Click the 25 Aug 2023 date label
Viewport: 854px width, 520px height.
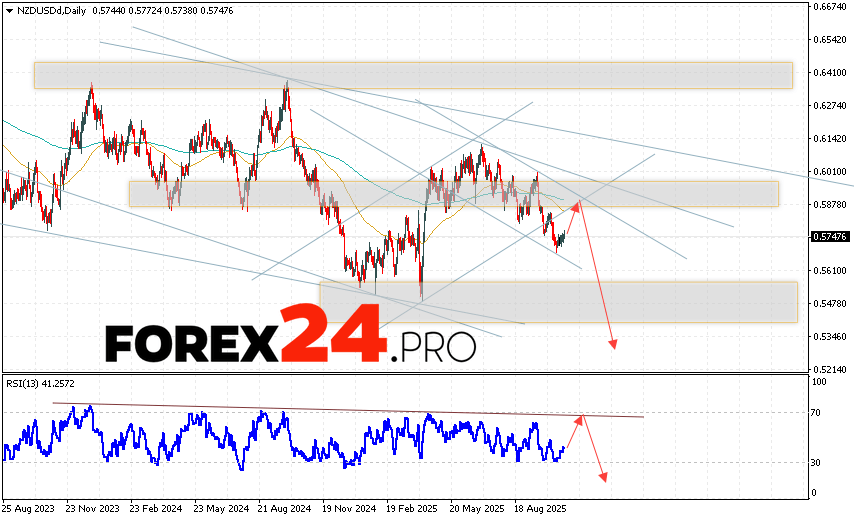pyautogui.click(x=29, y=508)
